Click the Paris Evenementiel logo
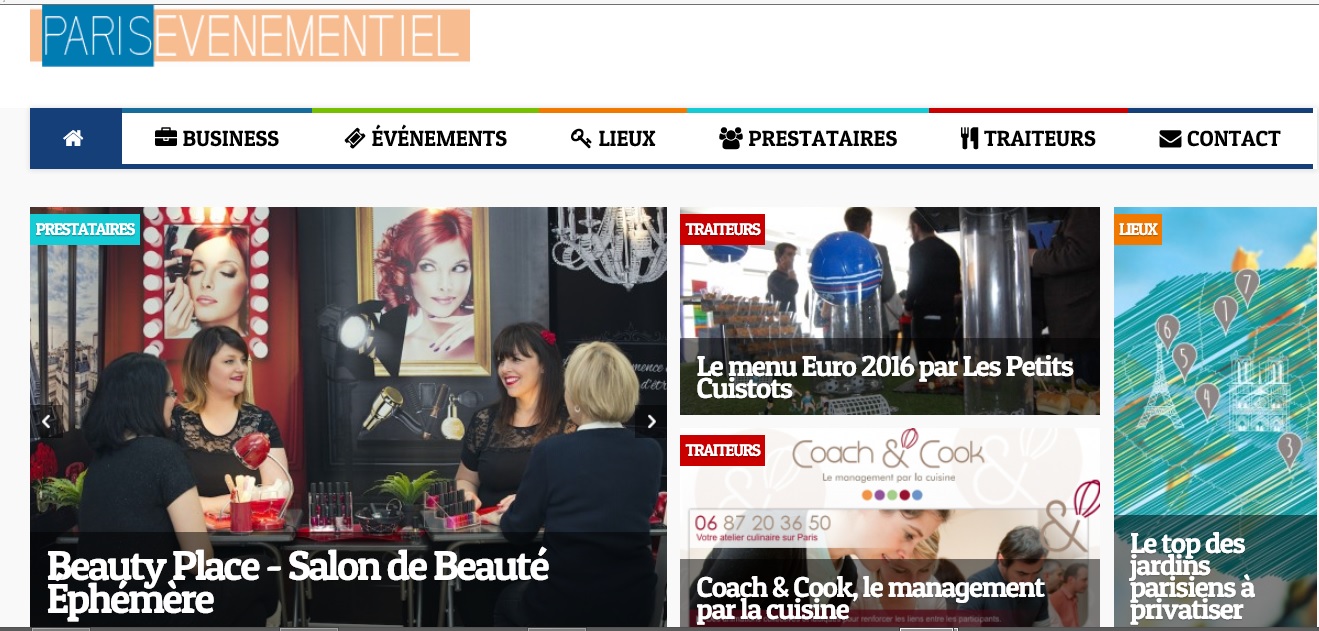 [x=250, y=36]
